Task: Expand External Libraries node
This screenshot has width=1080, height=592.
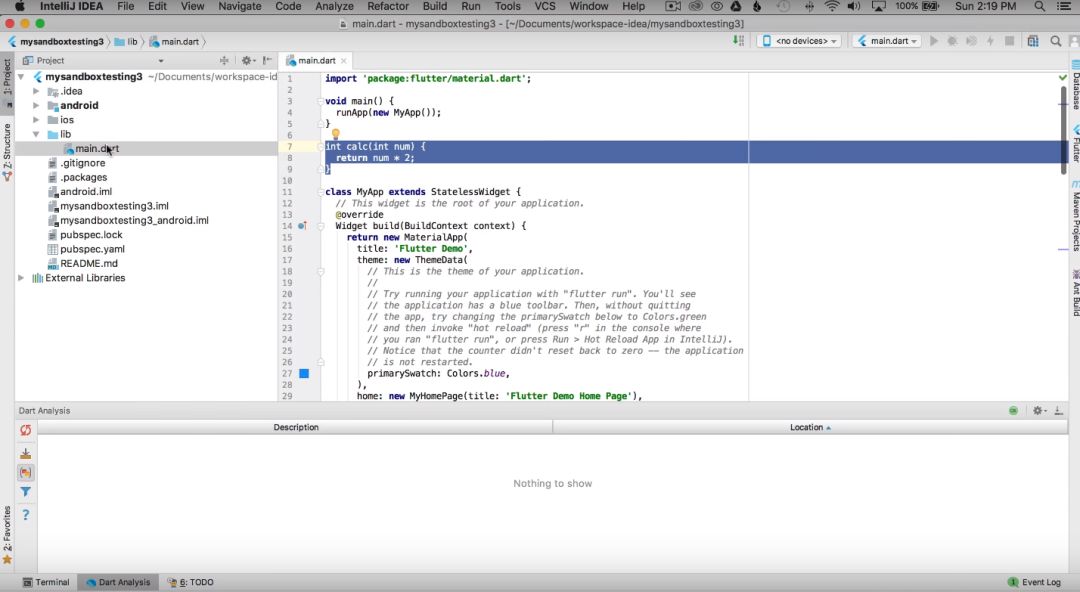Action: (21, 278)
